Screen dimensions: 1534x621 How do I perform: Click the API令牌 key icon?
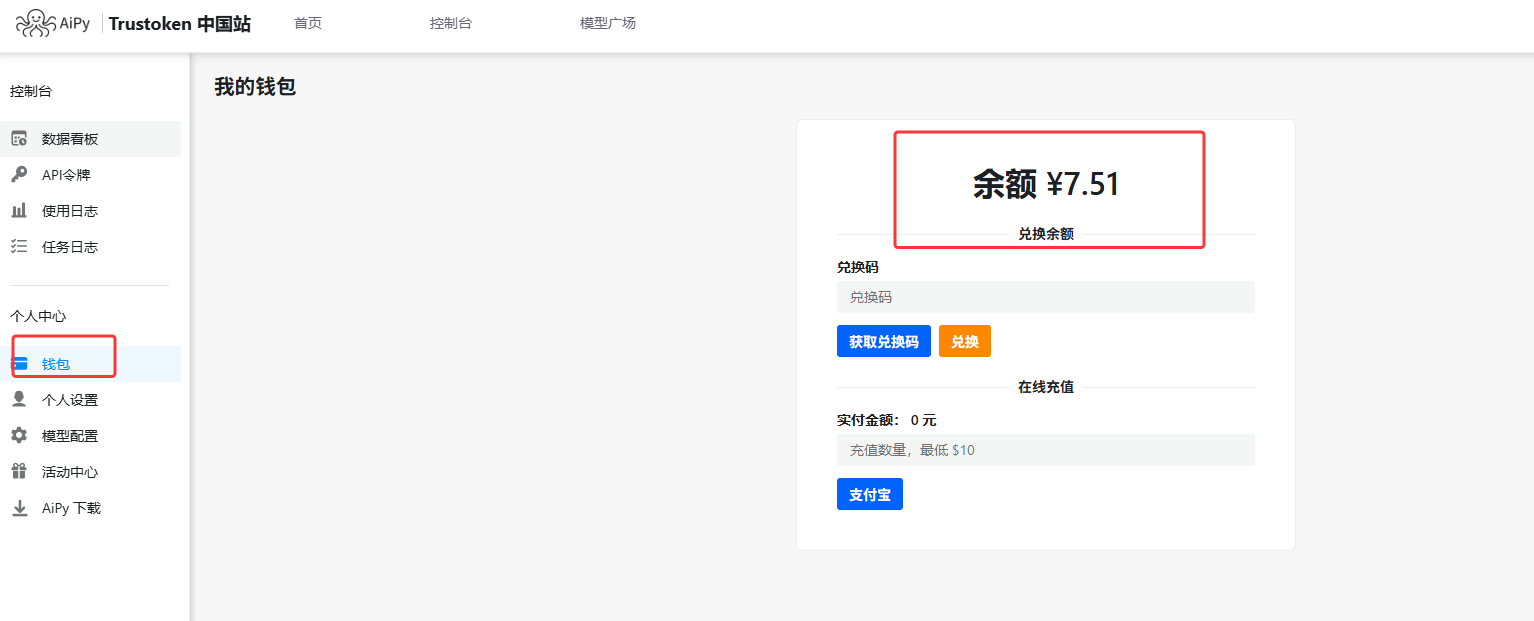[19, 175]
